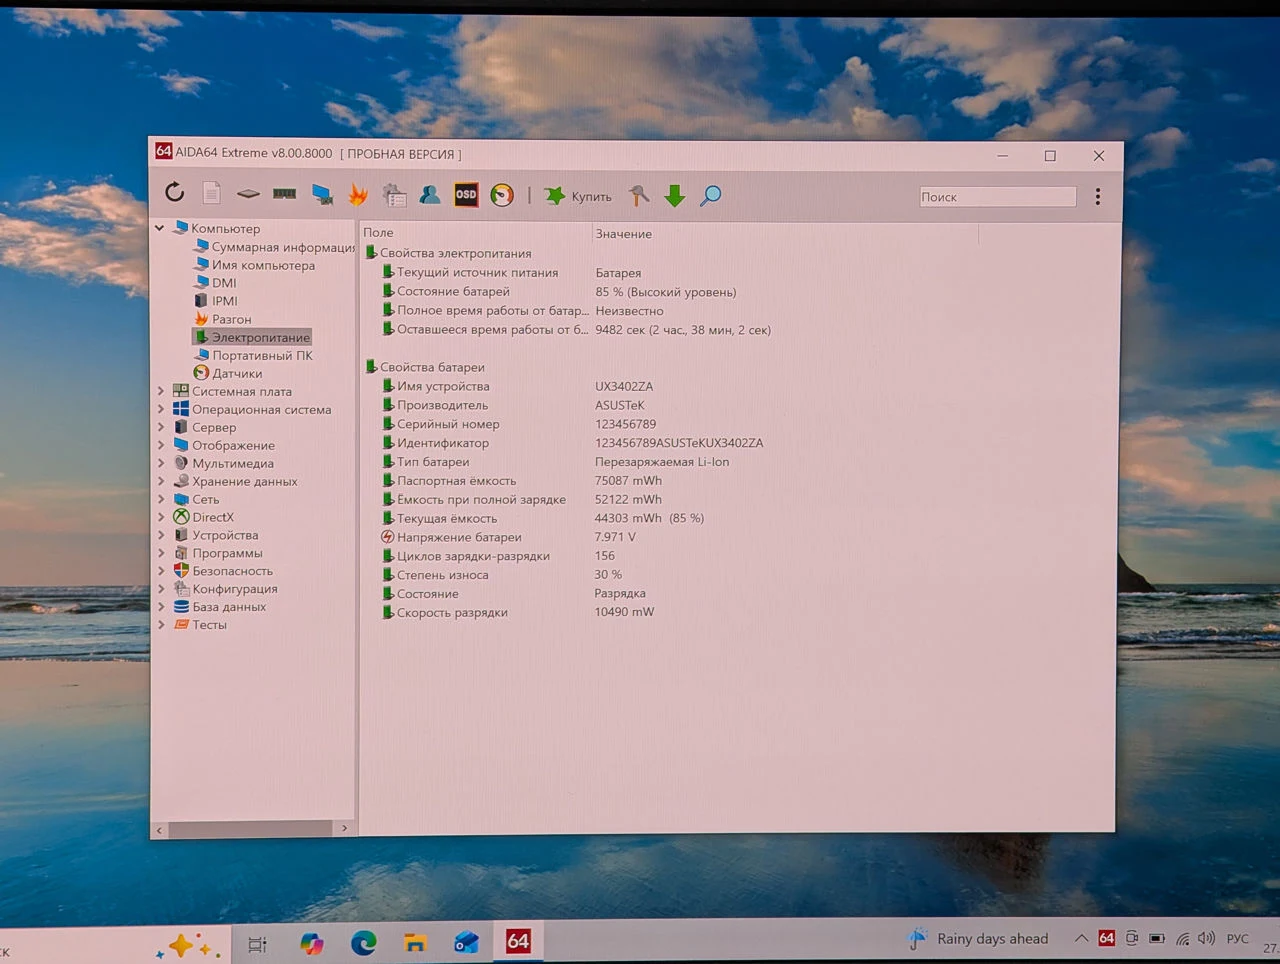This screenshot has height=964, width=1280.
Task: Open the OSD panel icon
Action: [466, 195]
